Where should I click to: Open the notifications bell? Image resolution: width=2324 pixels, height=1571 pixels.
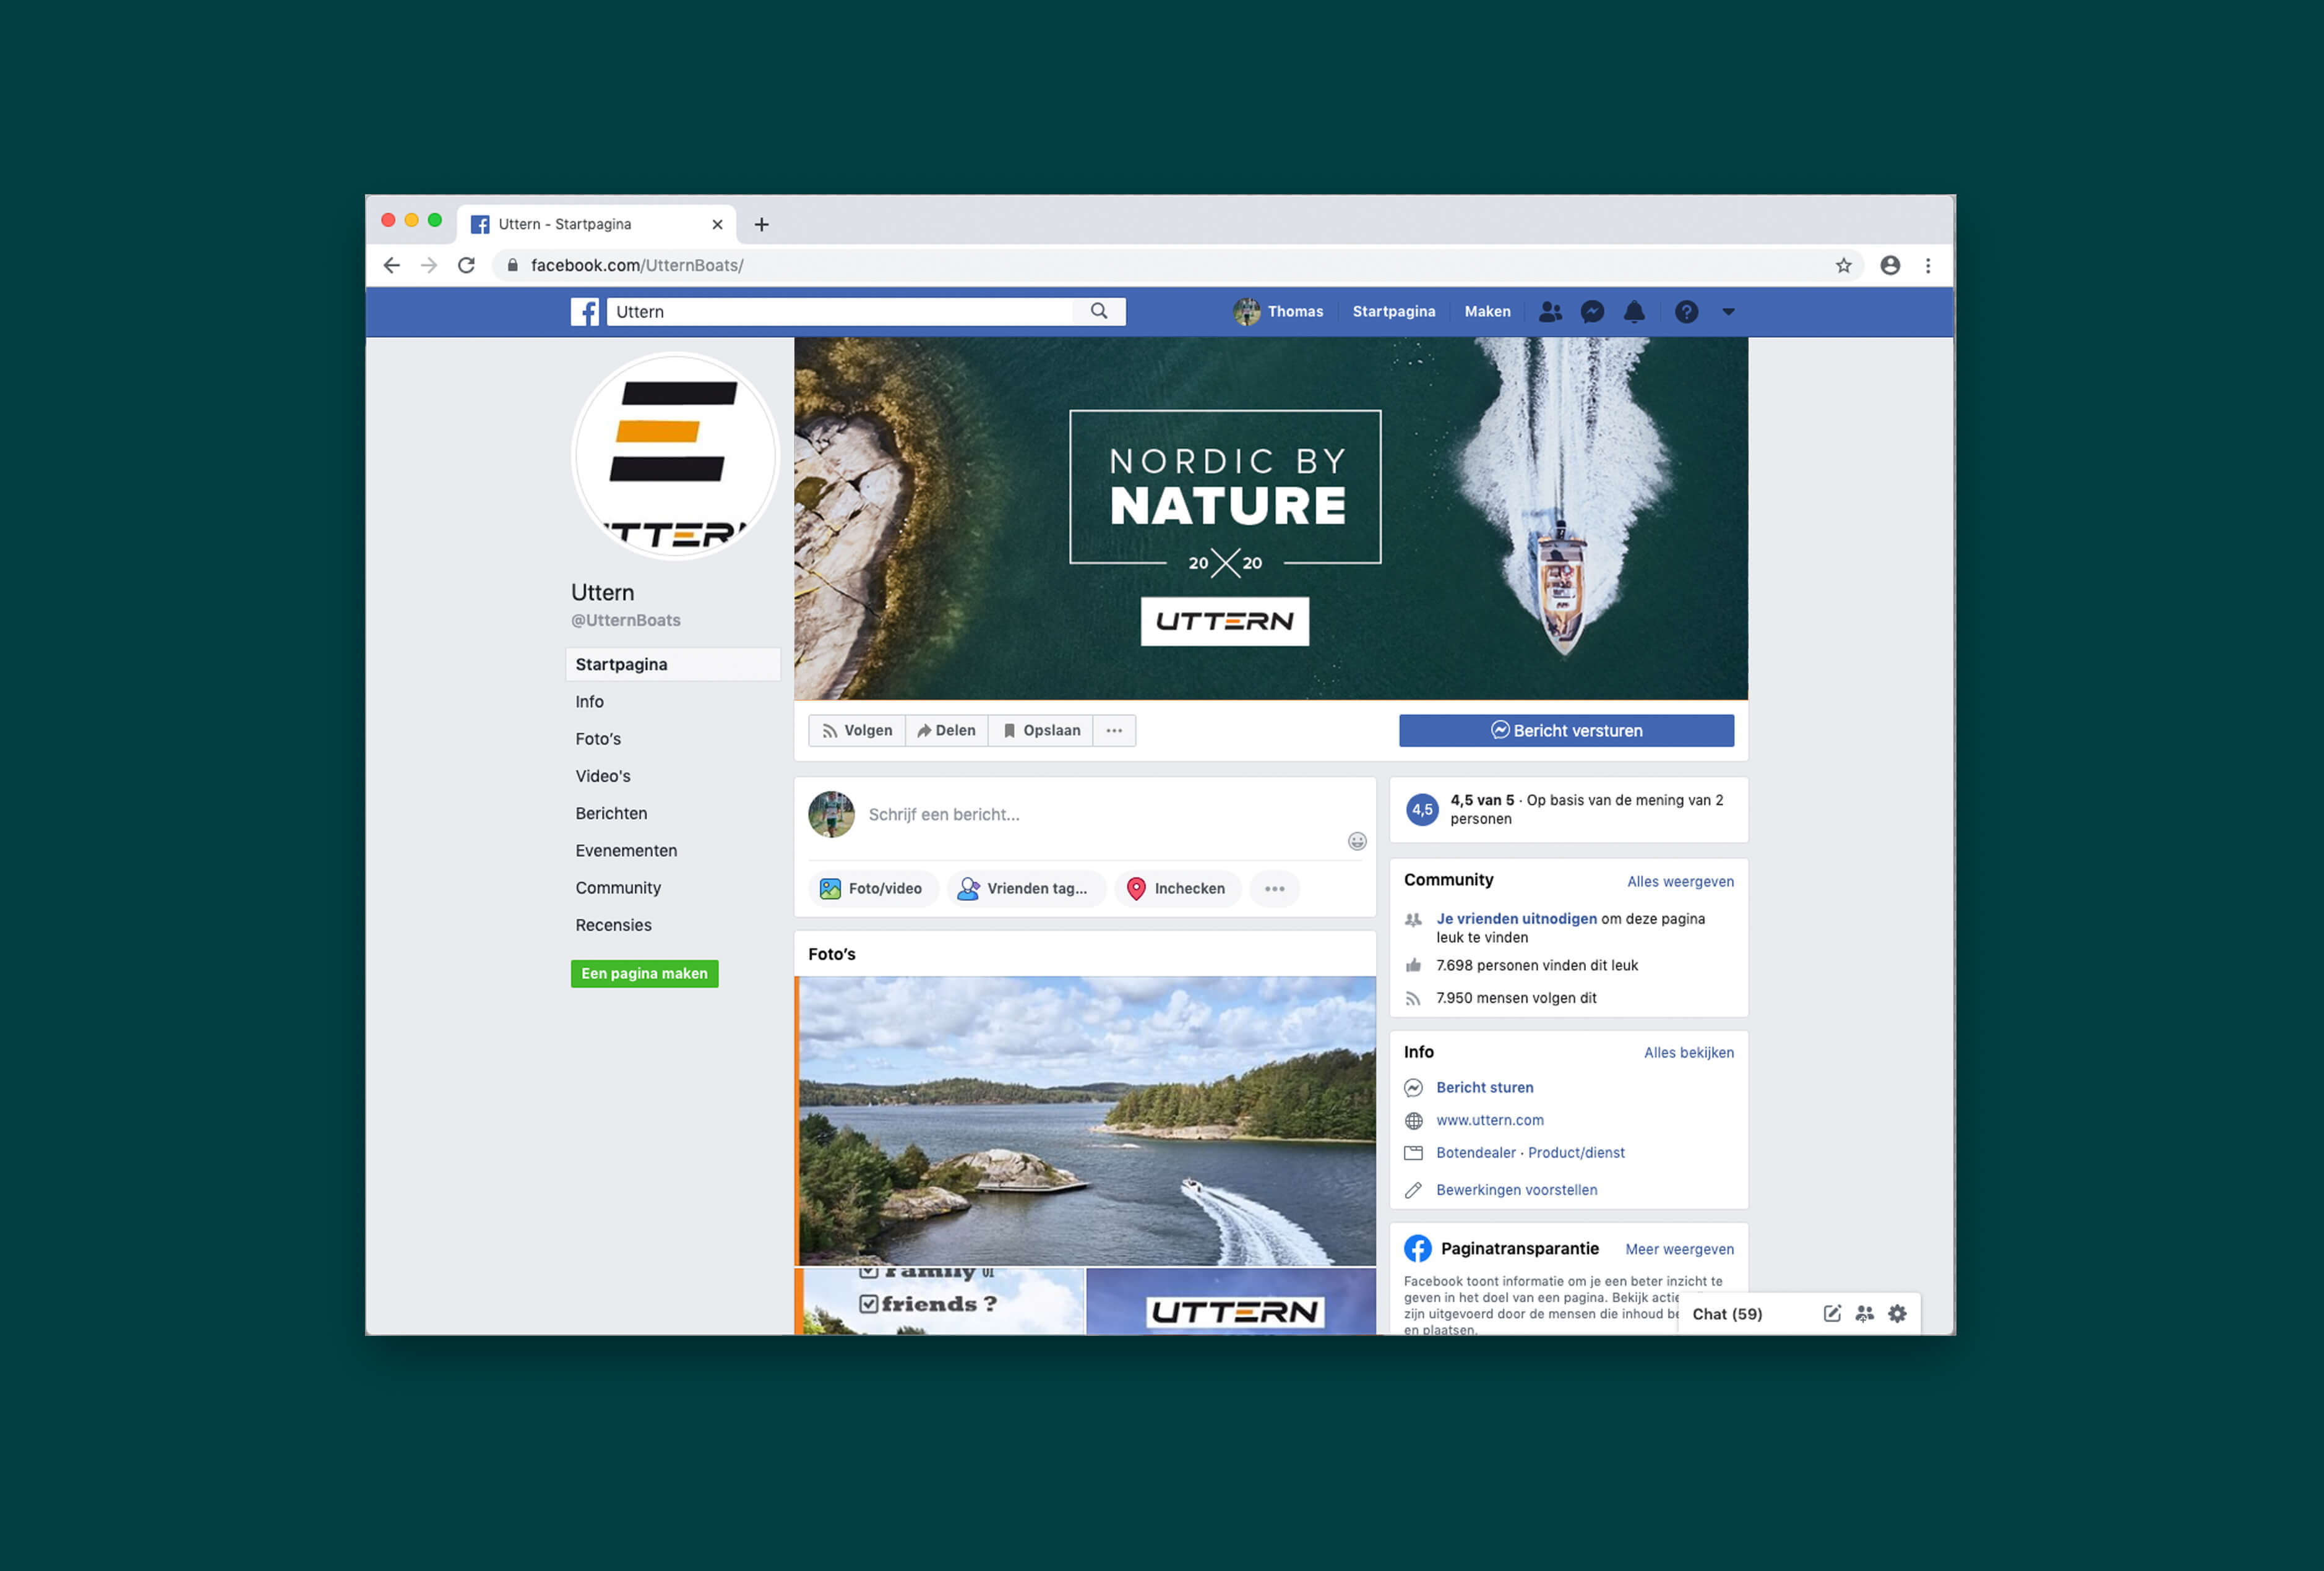point(1634,312)
